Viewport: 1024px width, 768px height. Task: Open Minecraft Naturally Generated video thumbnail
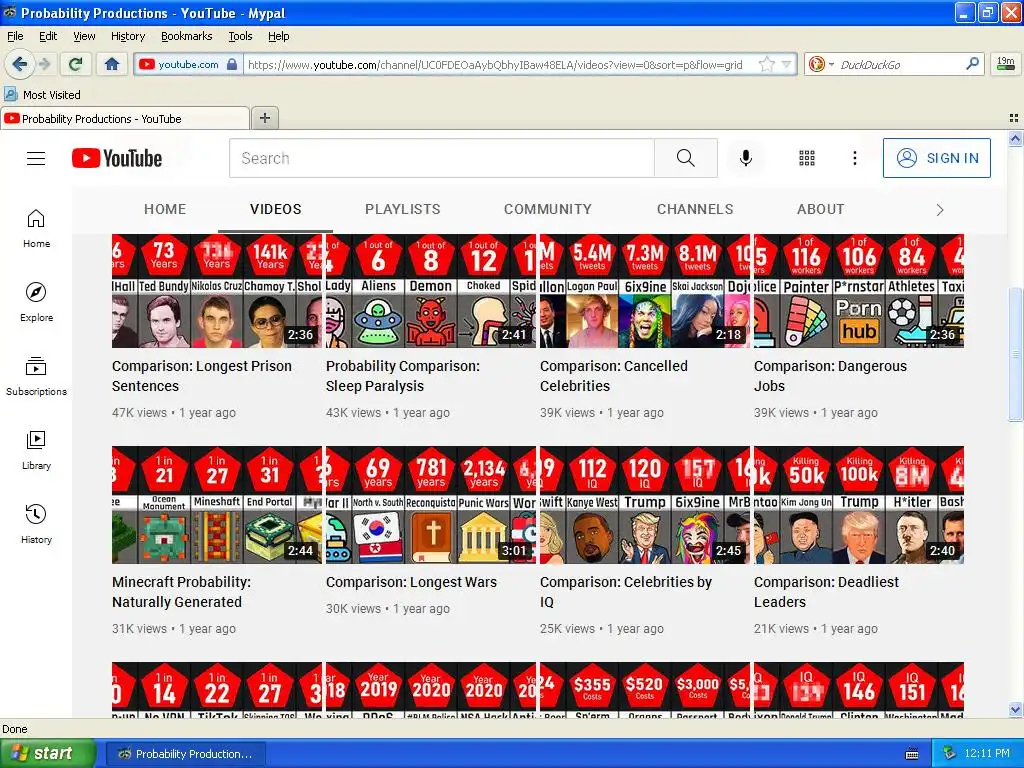click(x=217, y=505)
